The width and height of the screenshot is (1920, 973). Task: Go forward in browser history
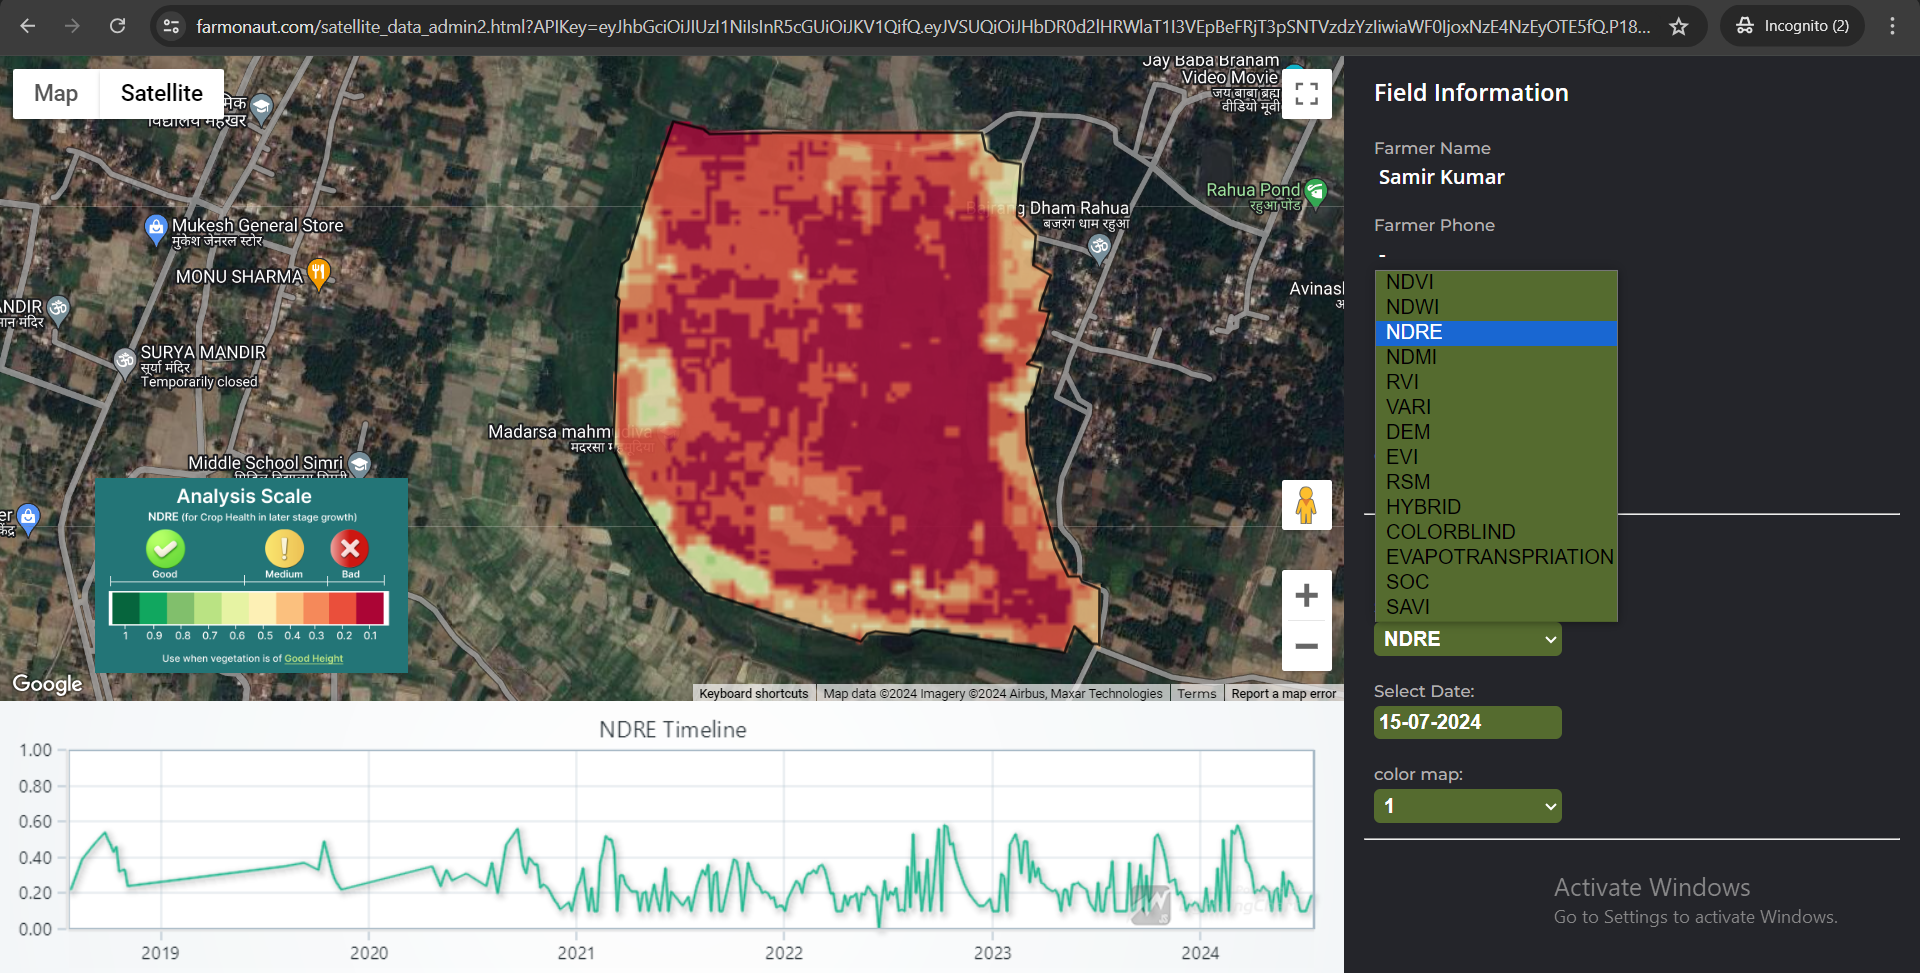[72, 26]
